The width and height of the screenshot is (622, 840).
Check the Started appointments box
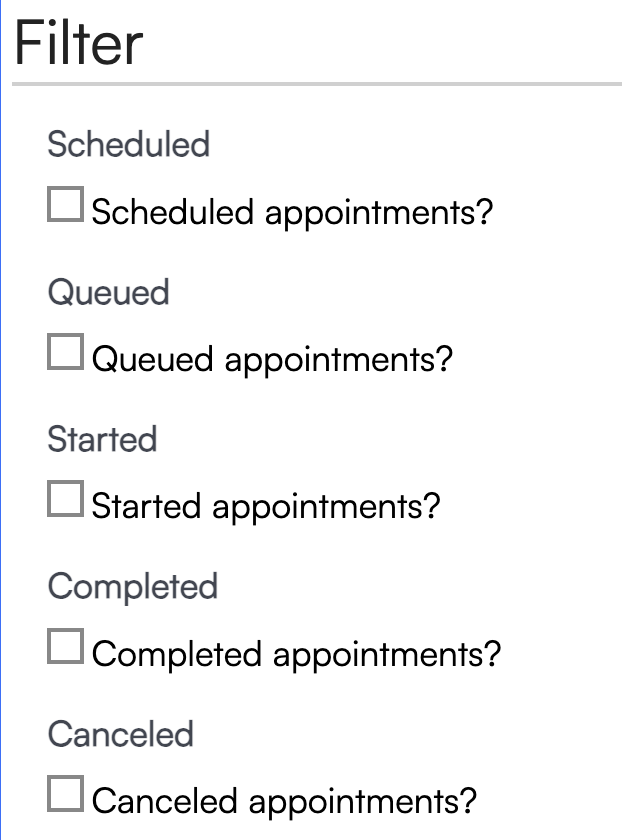coord(65,500)
